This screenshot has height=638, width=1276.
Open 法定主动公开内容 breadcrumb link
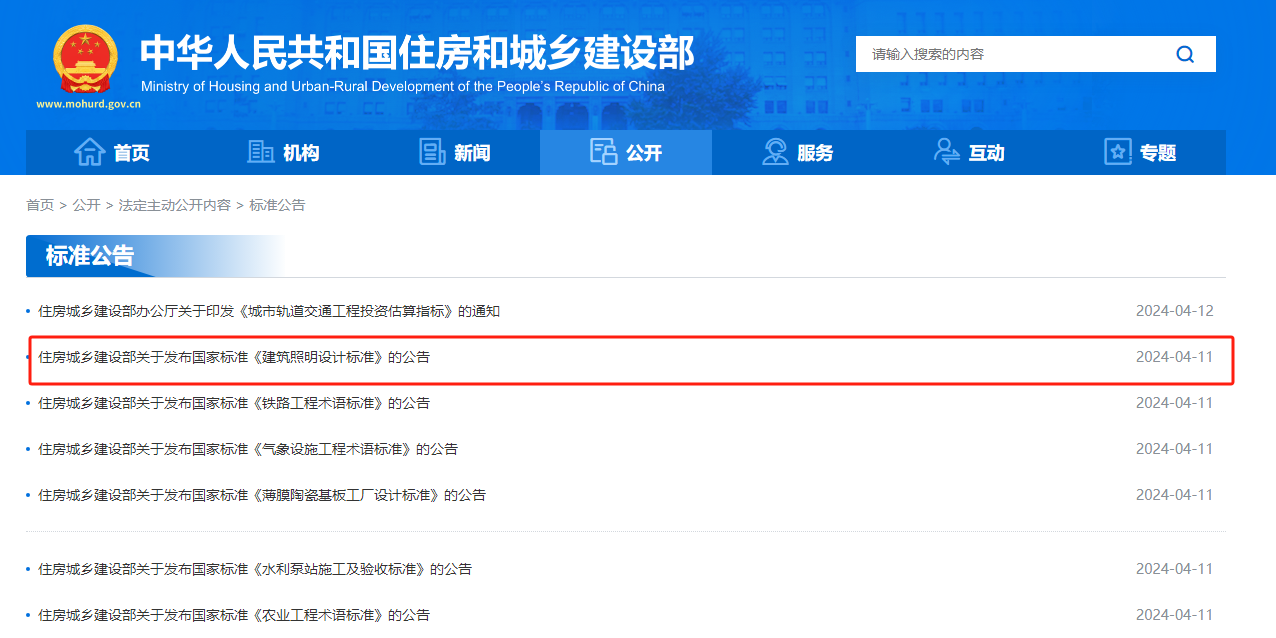174,205
